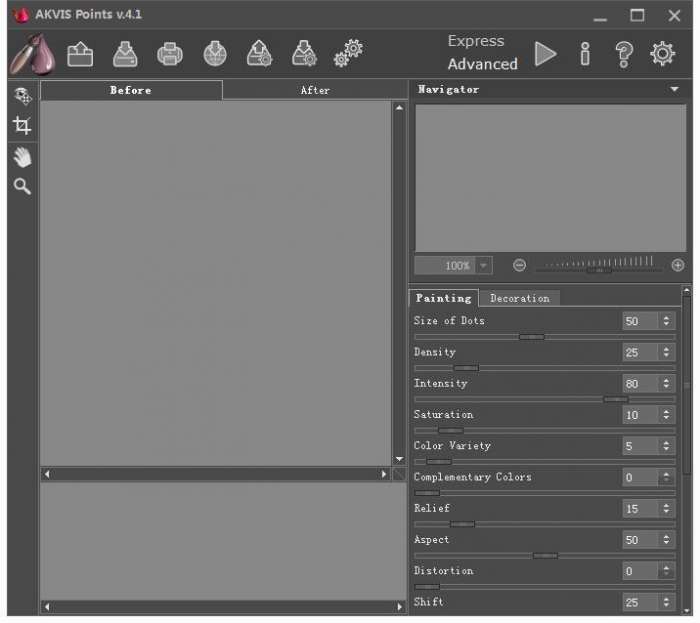
Task: Select the Crop tool
Action: 22,125
